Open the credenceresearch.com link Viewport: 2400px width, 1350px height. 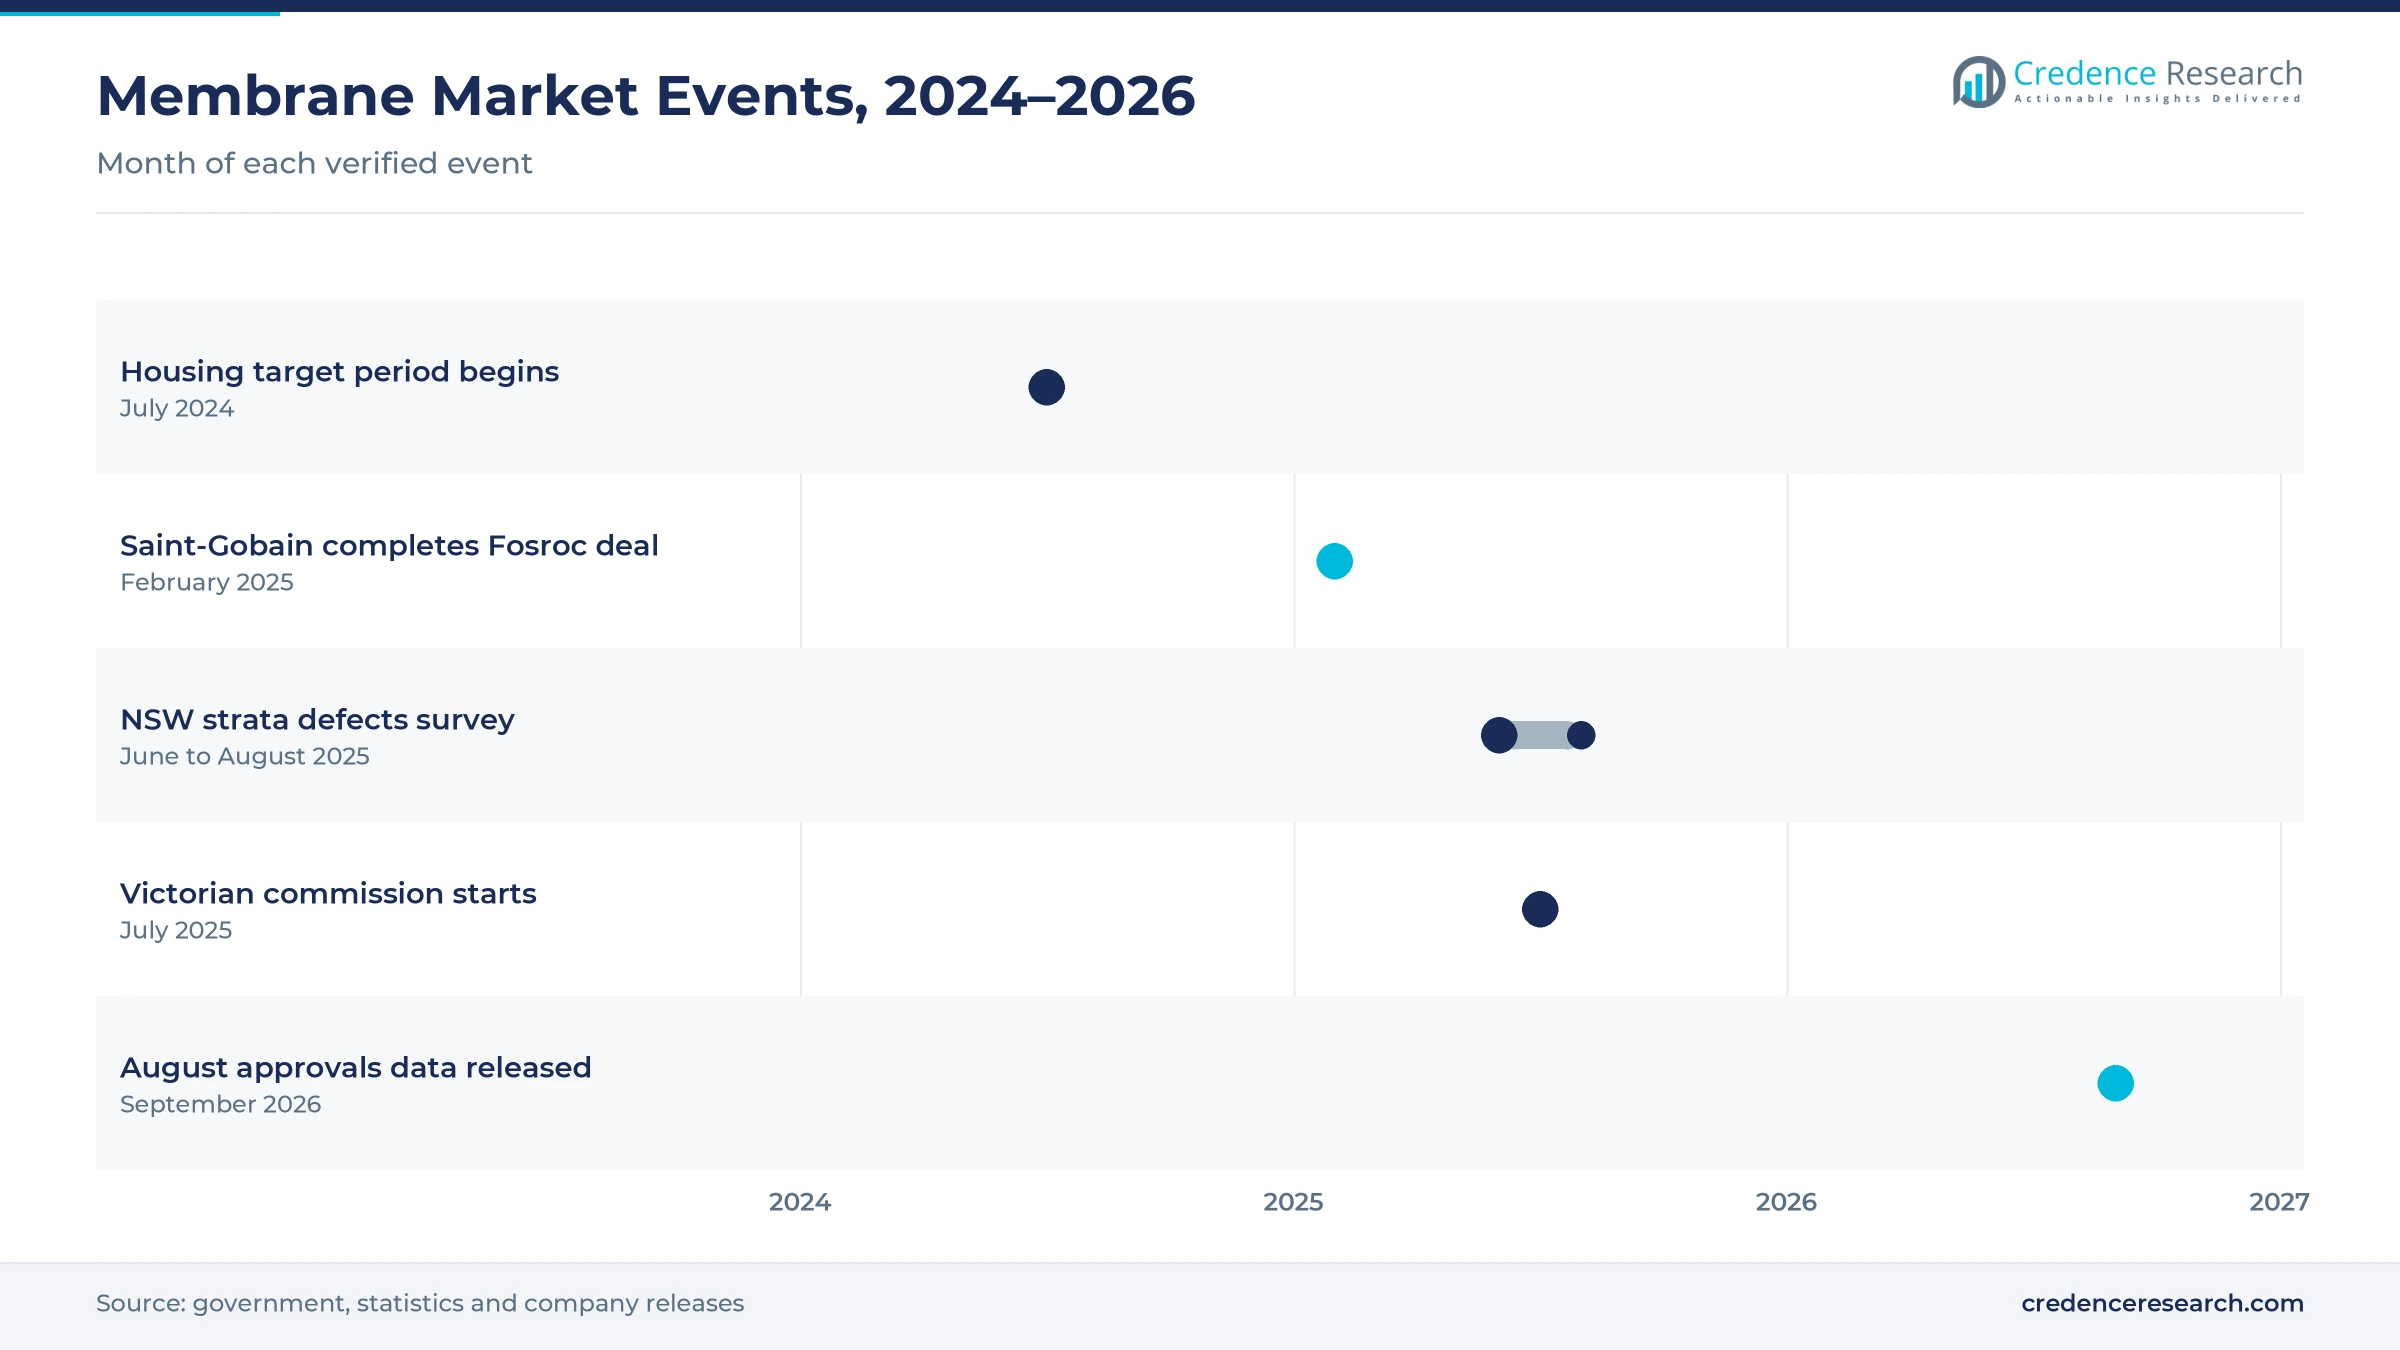(2162, 1303)
